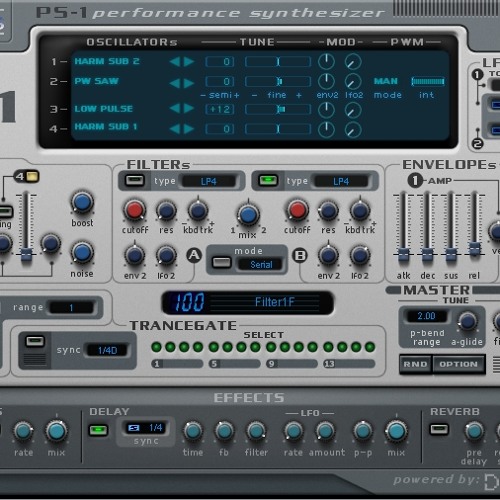Click oscillator 1 semi tune value field
Image resolution: width=500 pixels, height=500 pixels.
220,62
